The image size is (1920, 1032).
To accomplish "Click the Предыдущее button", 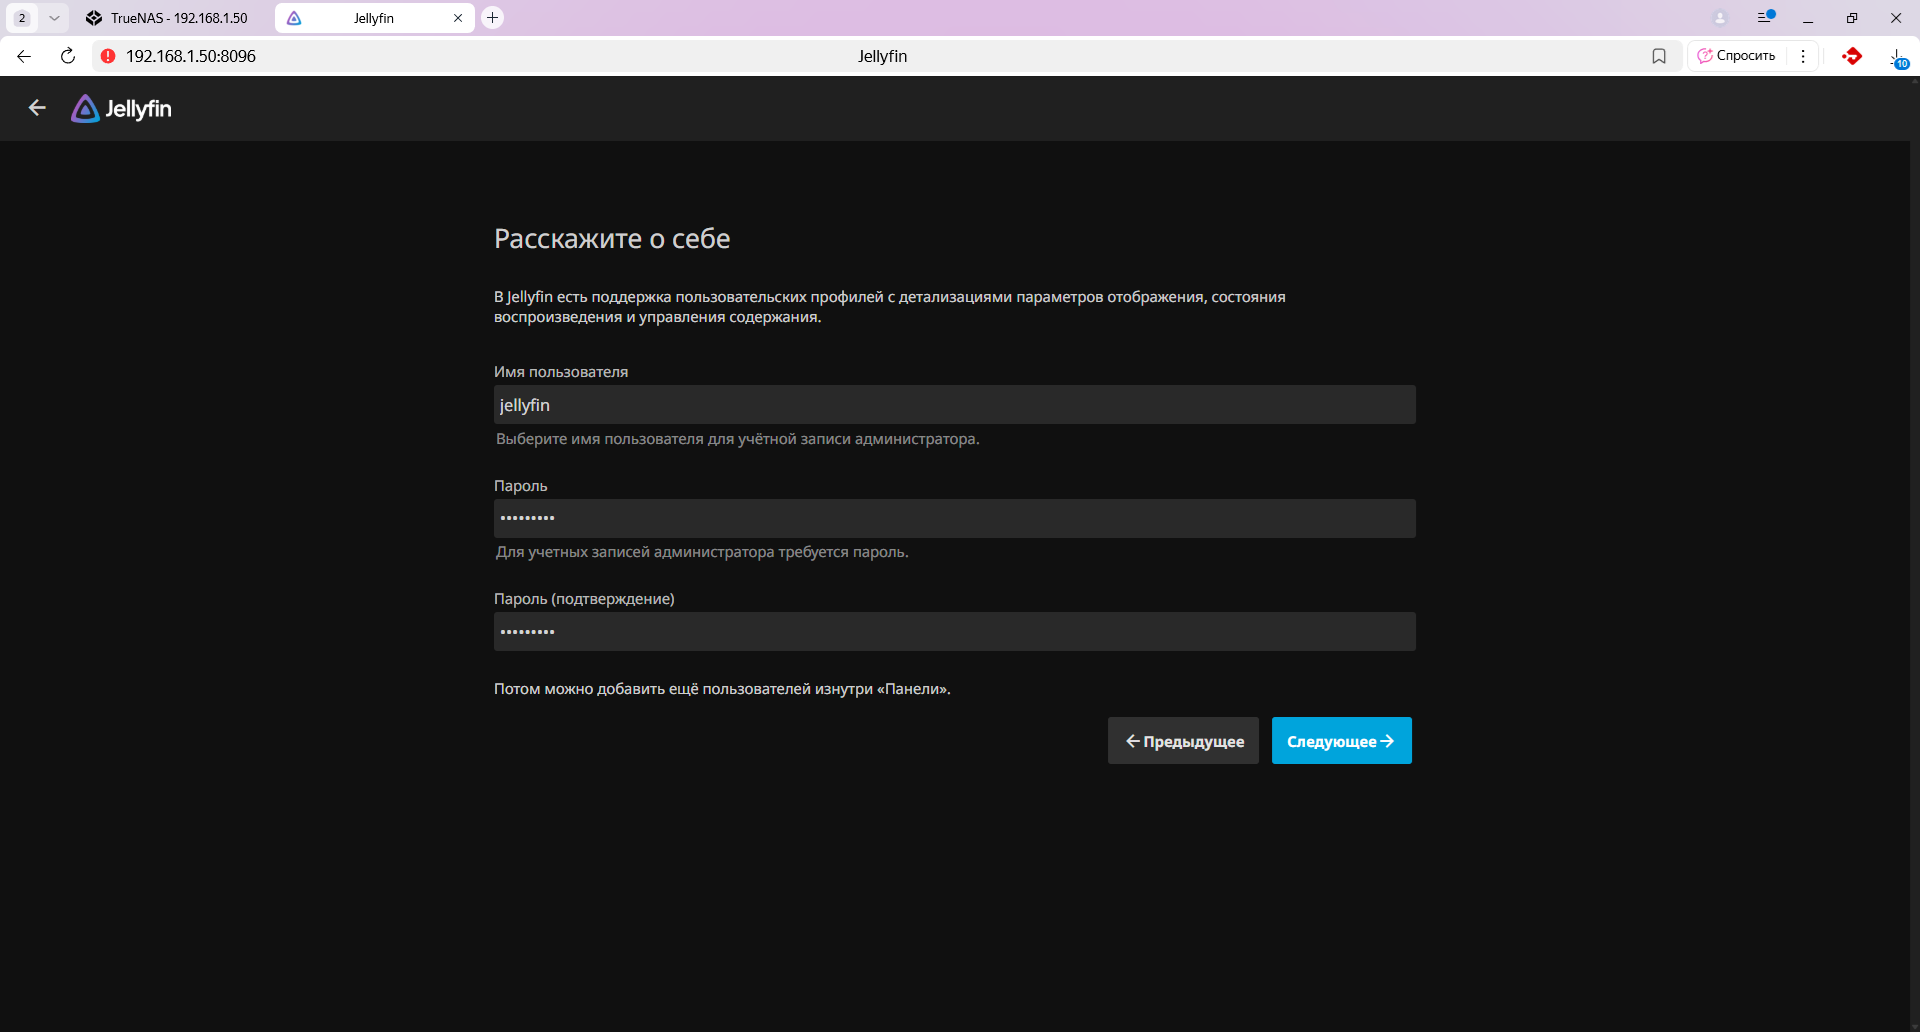I will click(x=1183, y=741).
